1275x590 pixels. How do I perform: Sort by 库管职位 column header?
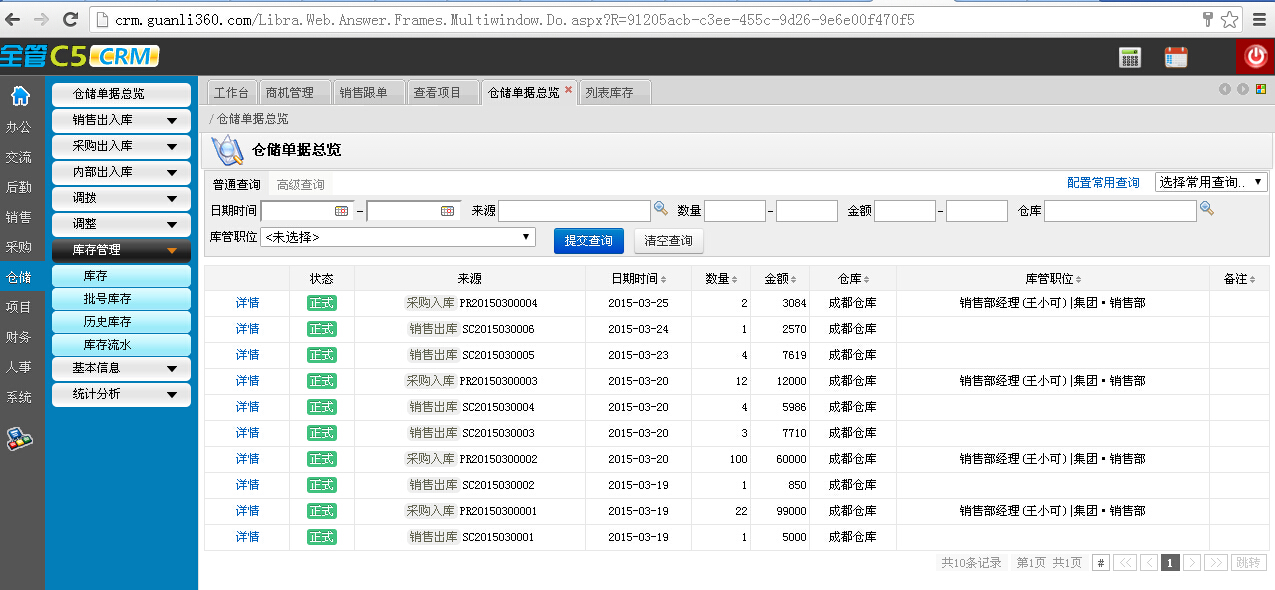[1053, 279]
